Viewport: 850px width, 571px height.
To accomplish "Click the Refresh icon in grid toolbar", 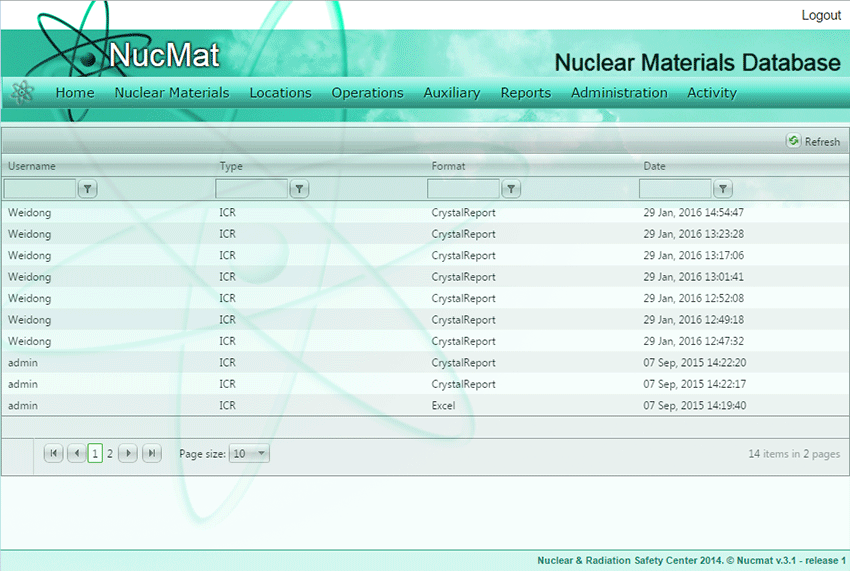I will [x=794, y=142].
